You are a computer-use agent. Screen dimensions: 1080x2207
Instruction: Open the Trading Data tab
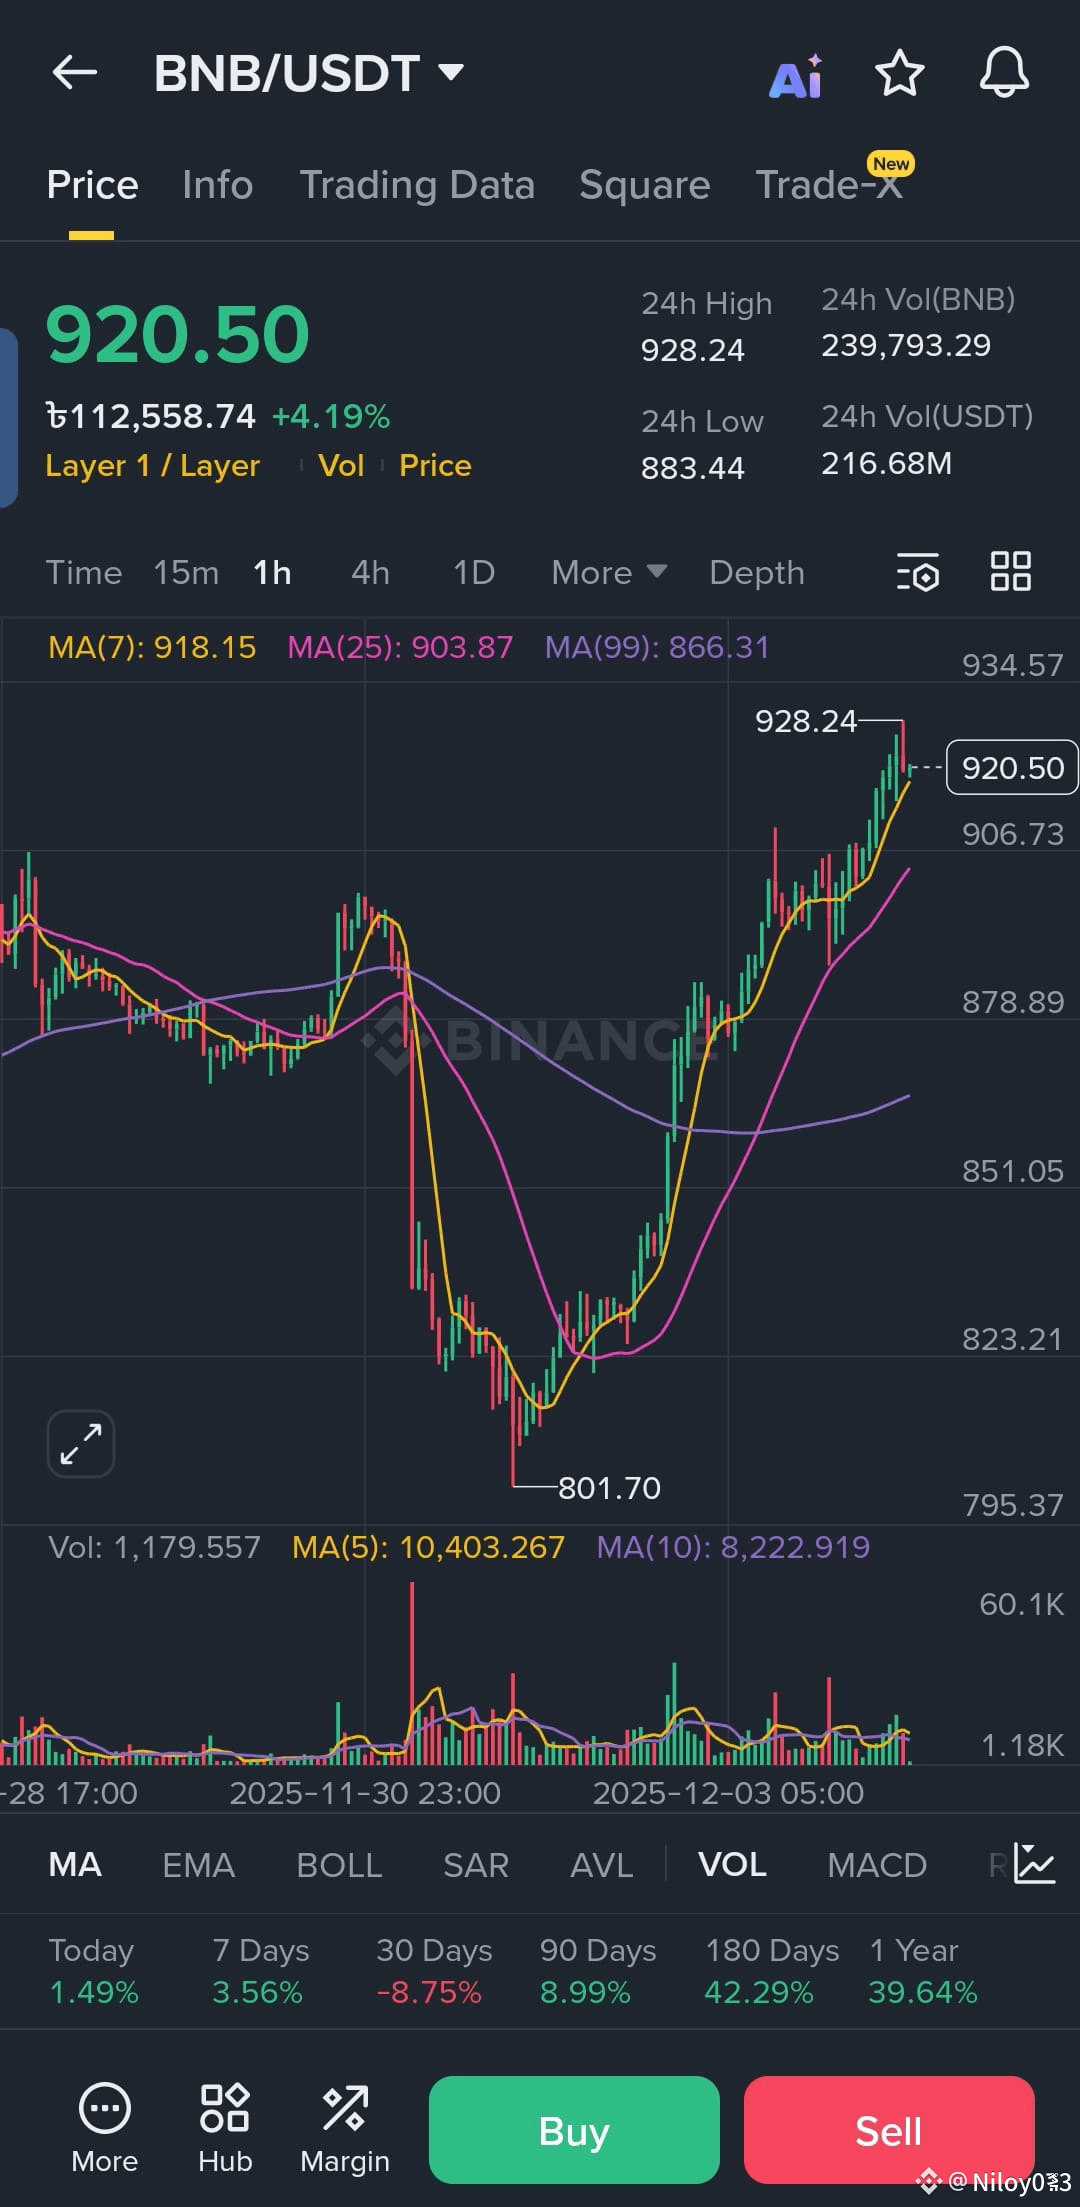click(417, 185)
